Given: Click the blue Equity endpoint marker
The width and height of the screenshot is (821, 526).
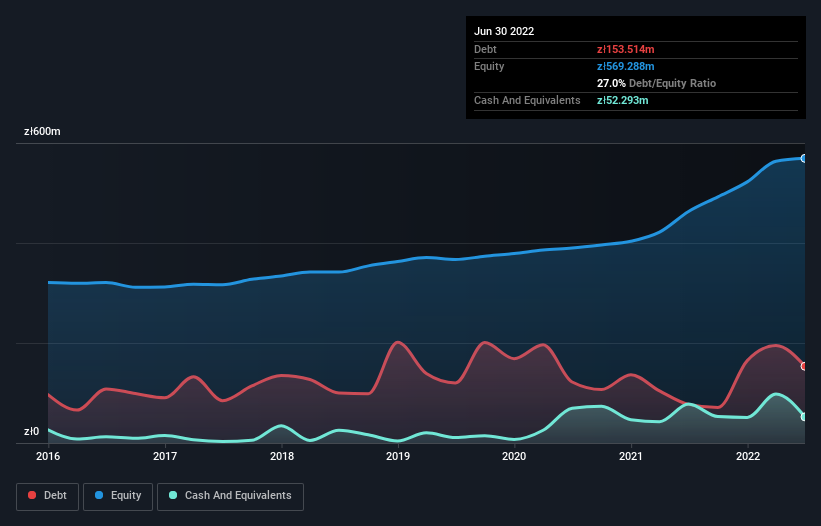Looking at the screenshot, I should 804,158.
